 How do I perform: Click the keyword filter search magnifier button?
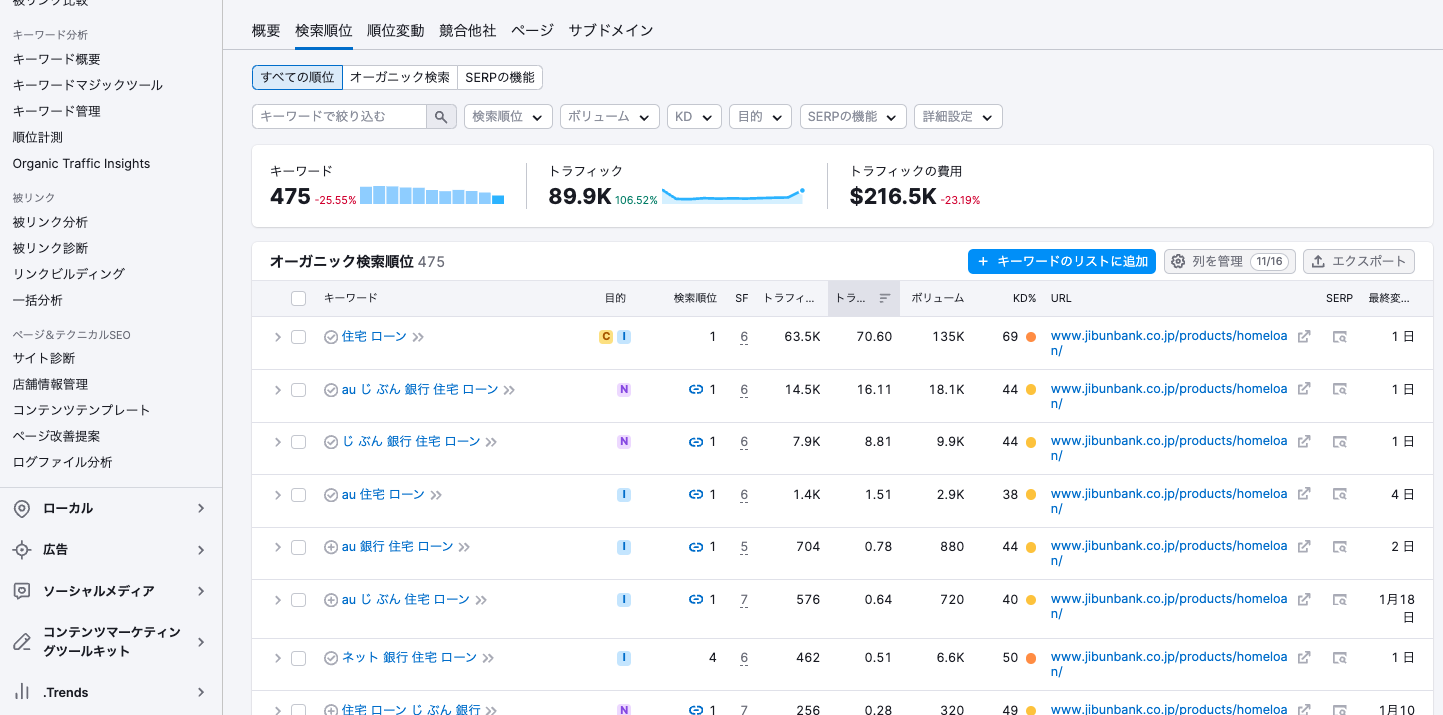(442, 117)
